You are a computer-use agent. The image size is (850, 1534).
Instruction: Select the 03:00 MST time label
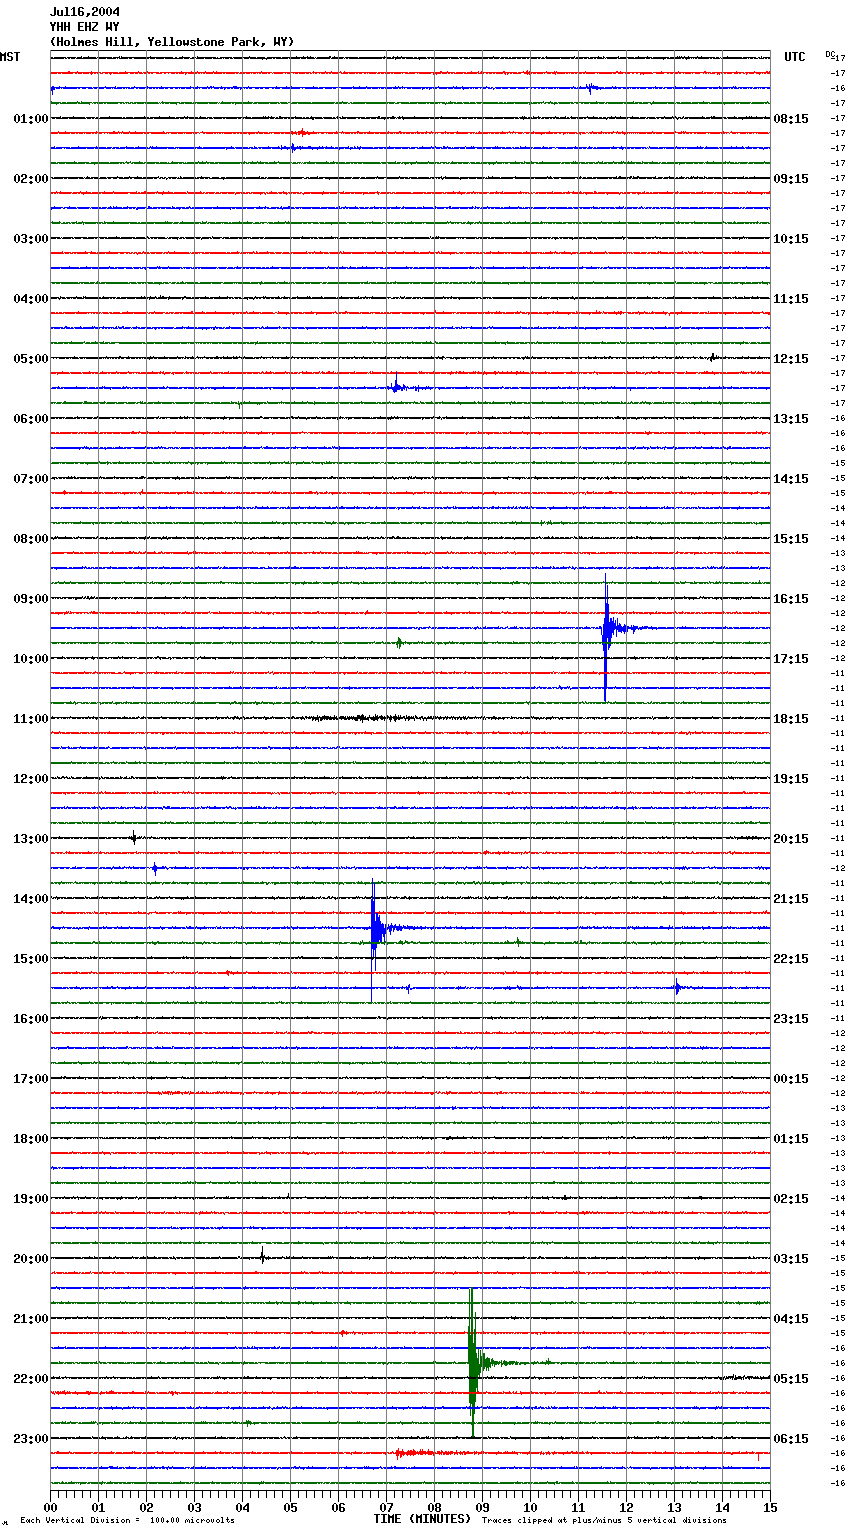point(31,239)
